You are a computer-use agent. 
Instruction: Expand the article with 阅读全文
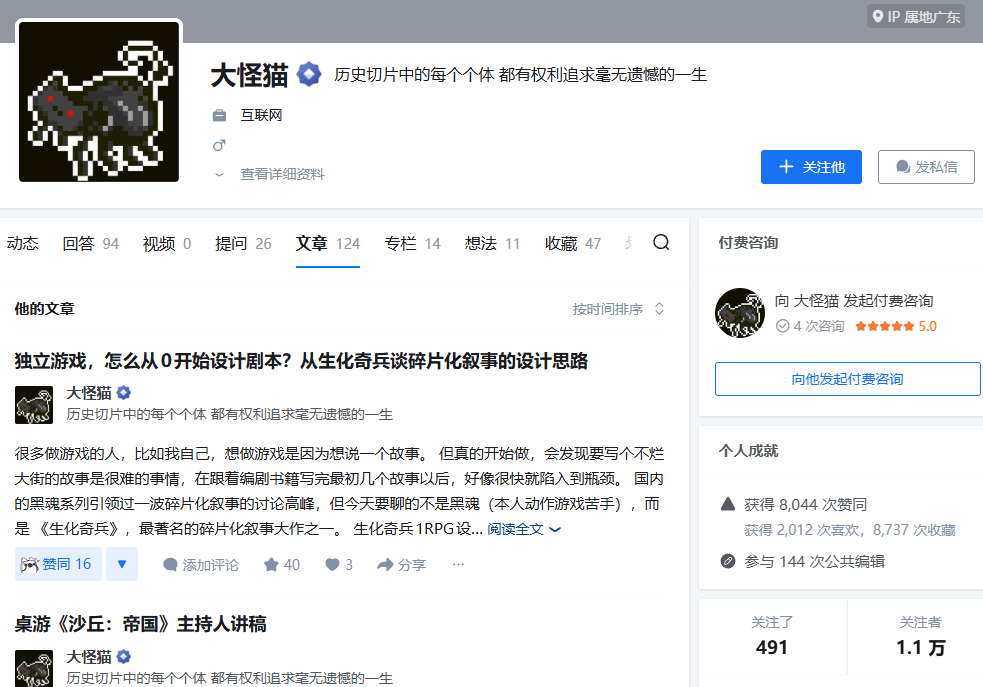coord(524,528)
